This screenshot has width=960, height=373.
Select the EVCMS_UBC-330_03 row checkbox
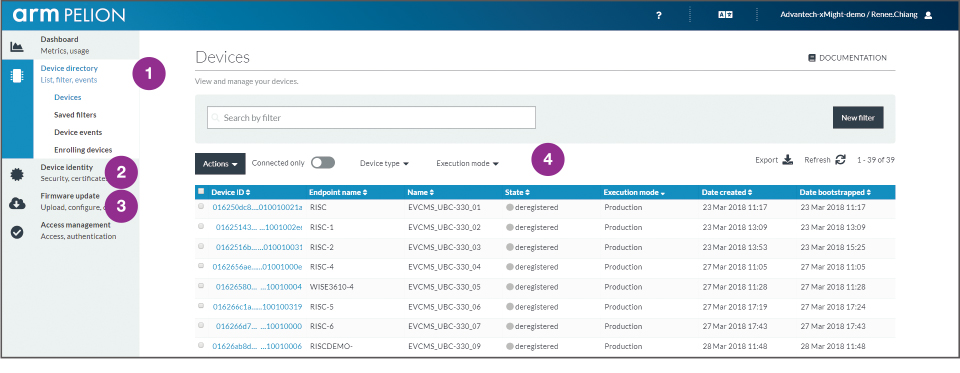[x=201, y=246]
